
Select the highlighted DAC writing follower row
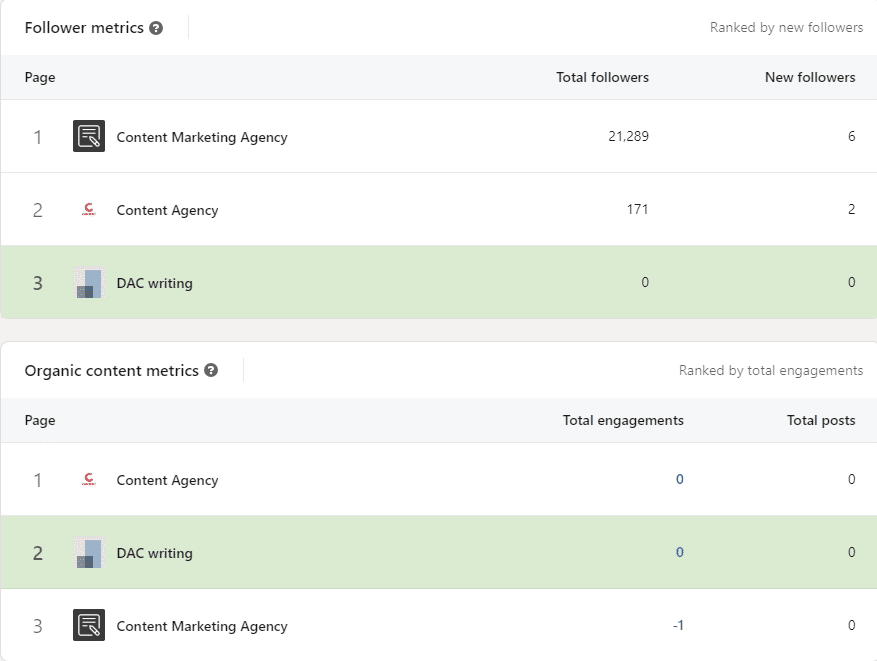(x=400, y=283)
